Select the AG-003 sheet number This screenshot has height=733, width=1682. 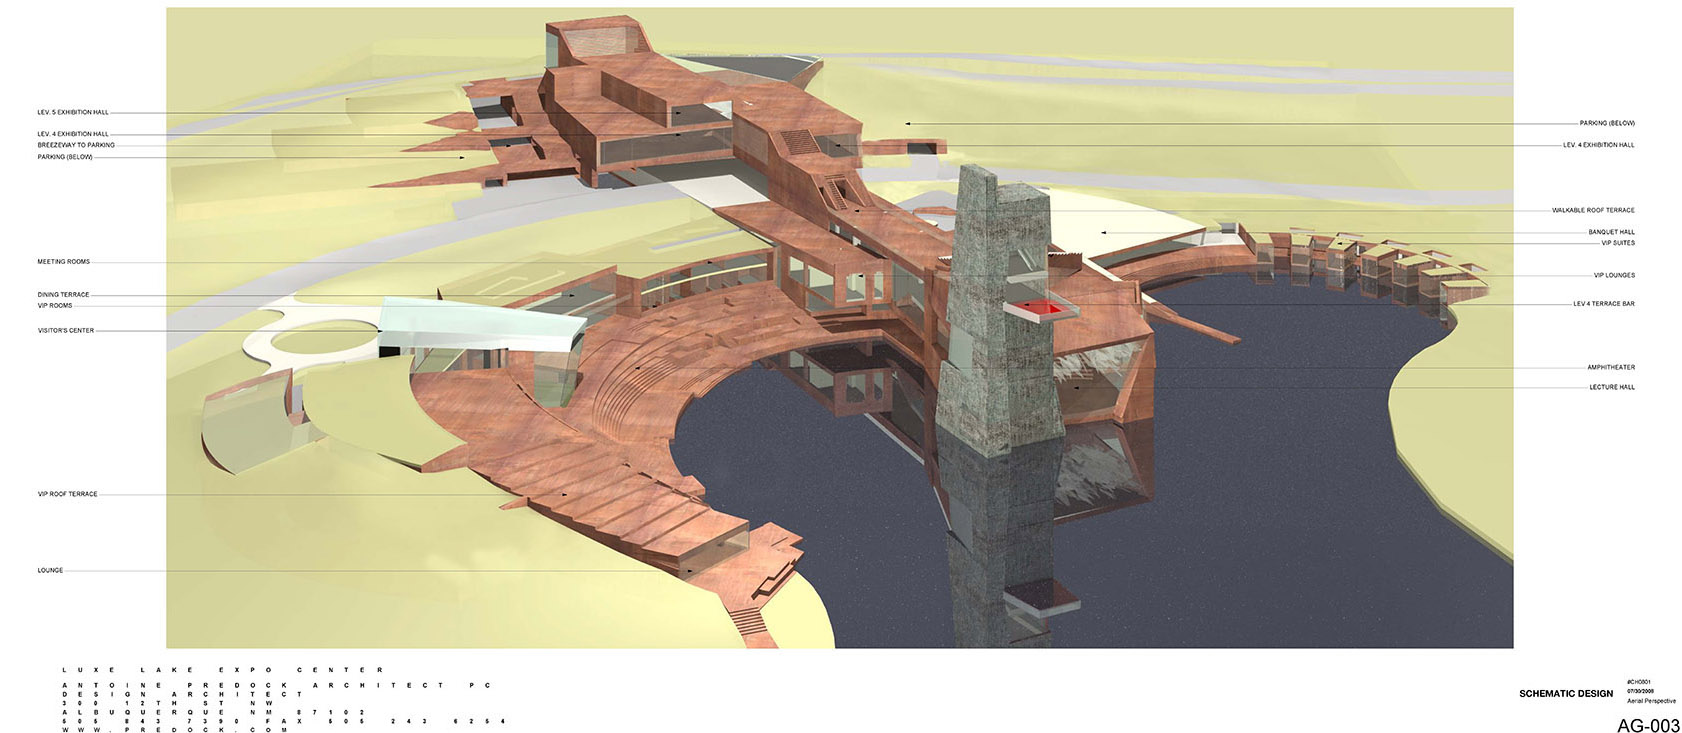coord(1647,725)
